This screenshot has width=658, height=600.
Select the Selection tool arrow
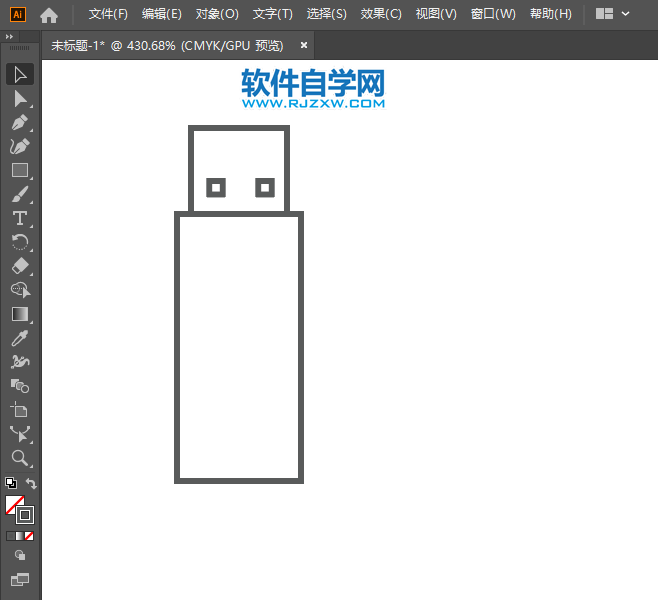[20, 75]
